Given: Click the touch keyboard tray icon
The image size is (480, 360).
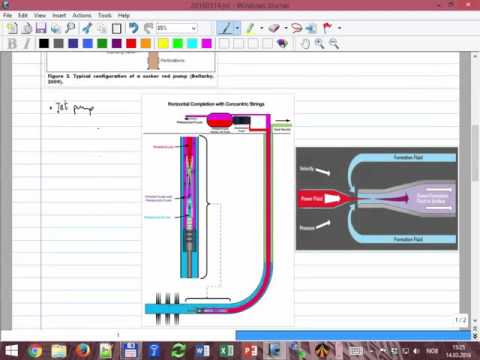Looking at the screenshot, I should tap(355, 351).
